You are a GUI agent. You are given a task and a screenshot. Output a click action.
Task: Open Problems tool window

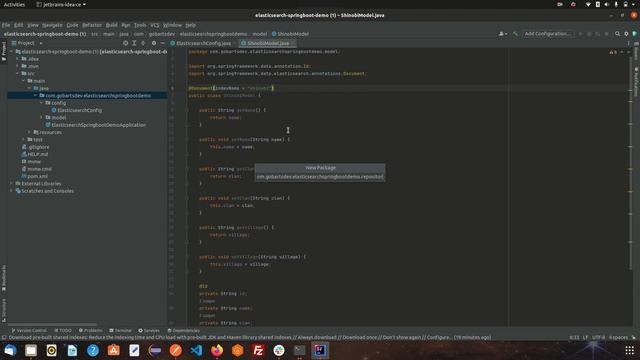[x=91, y=331]
